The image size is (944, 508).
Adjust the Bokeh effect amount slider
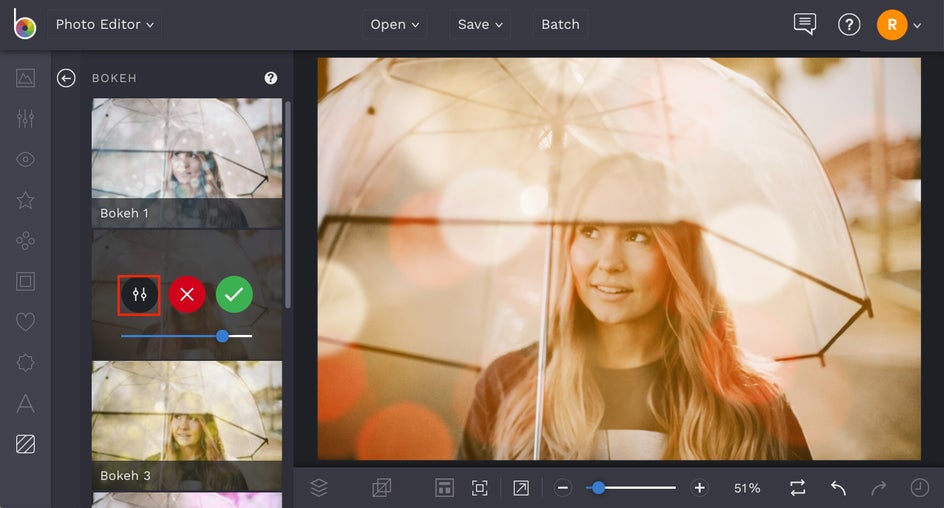pos(187,336)
